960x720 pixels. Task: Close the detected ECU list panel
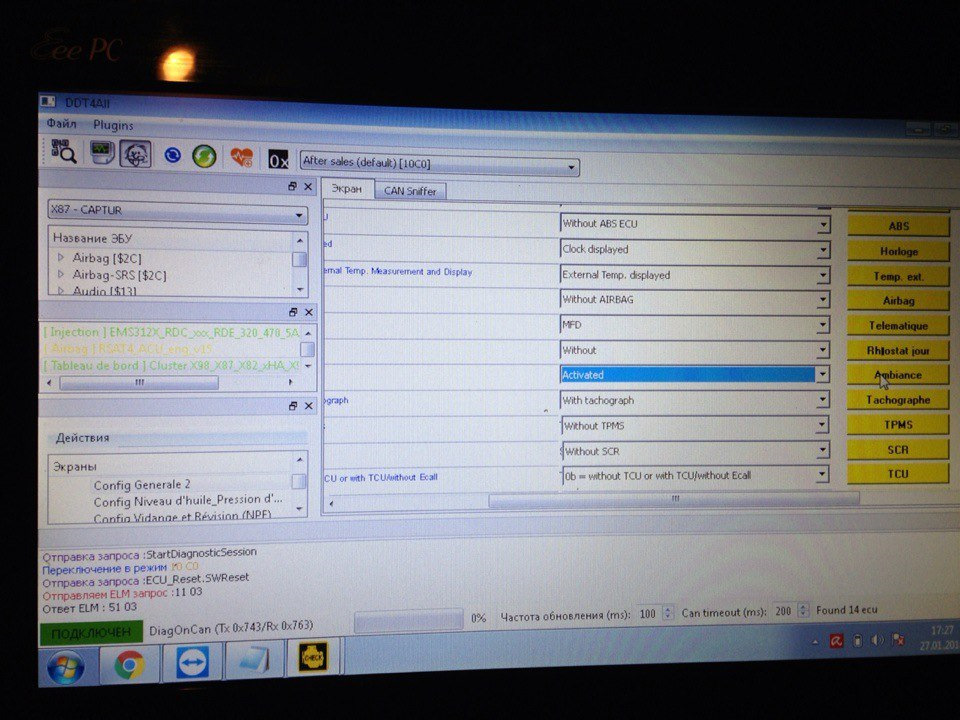tap(309, 312)
